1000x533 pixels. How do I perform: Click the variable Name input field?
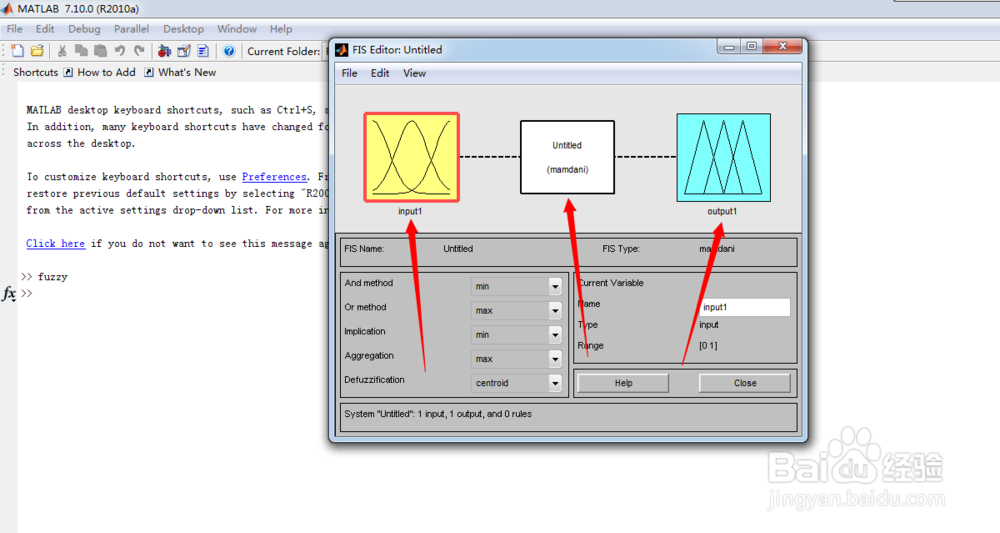click(x=744, y=307)
